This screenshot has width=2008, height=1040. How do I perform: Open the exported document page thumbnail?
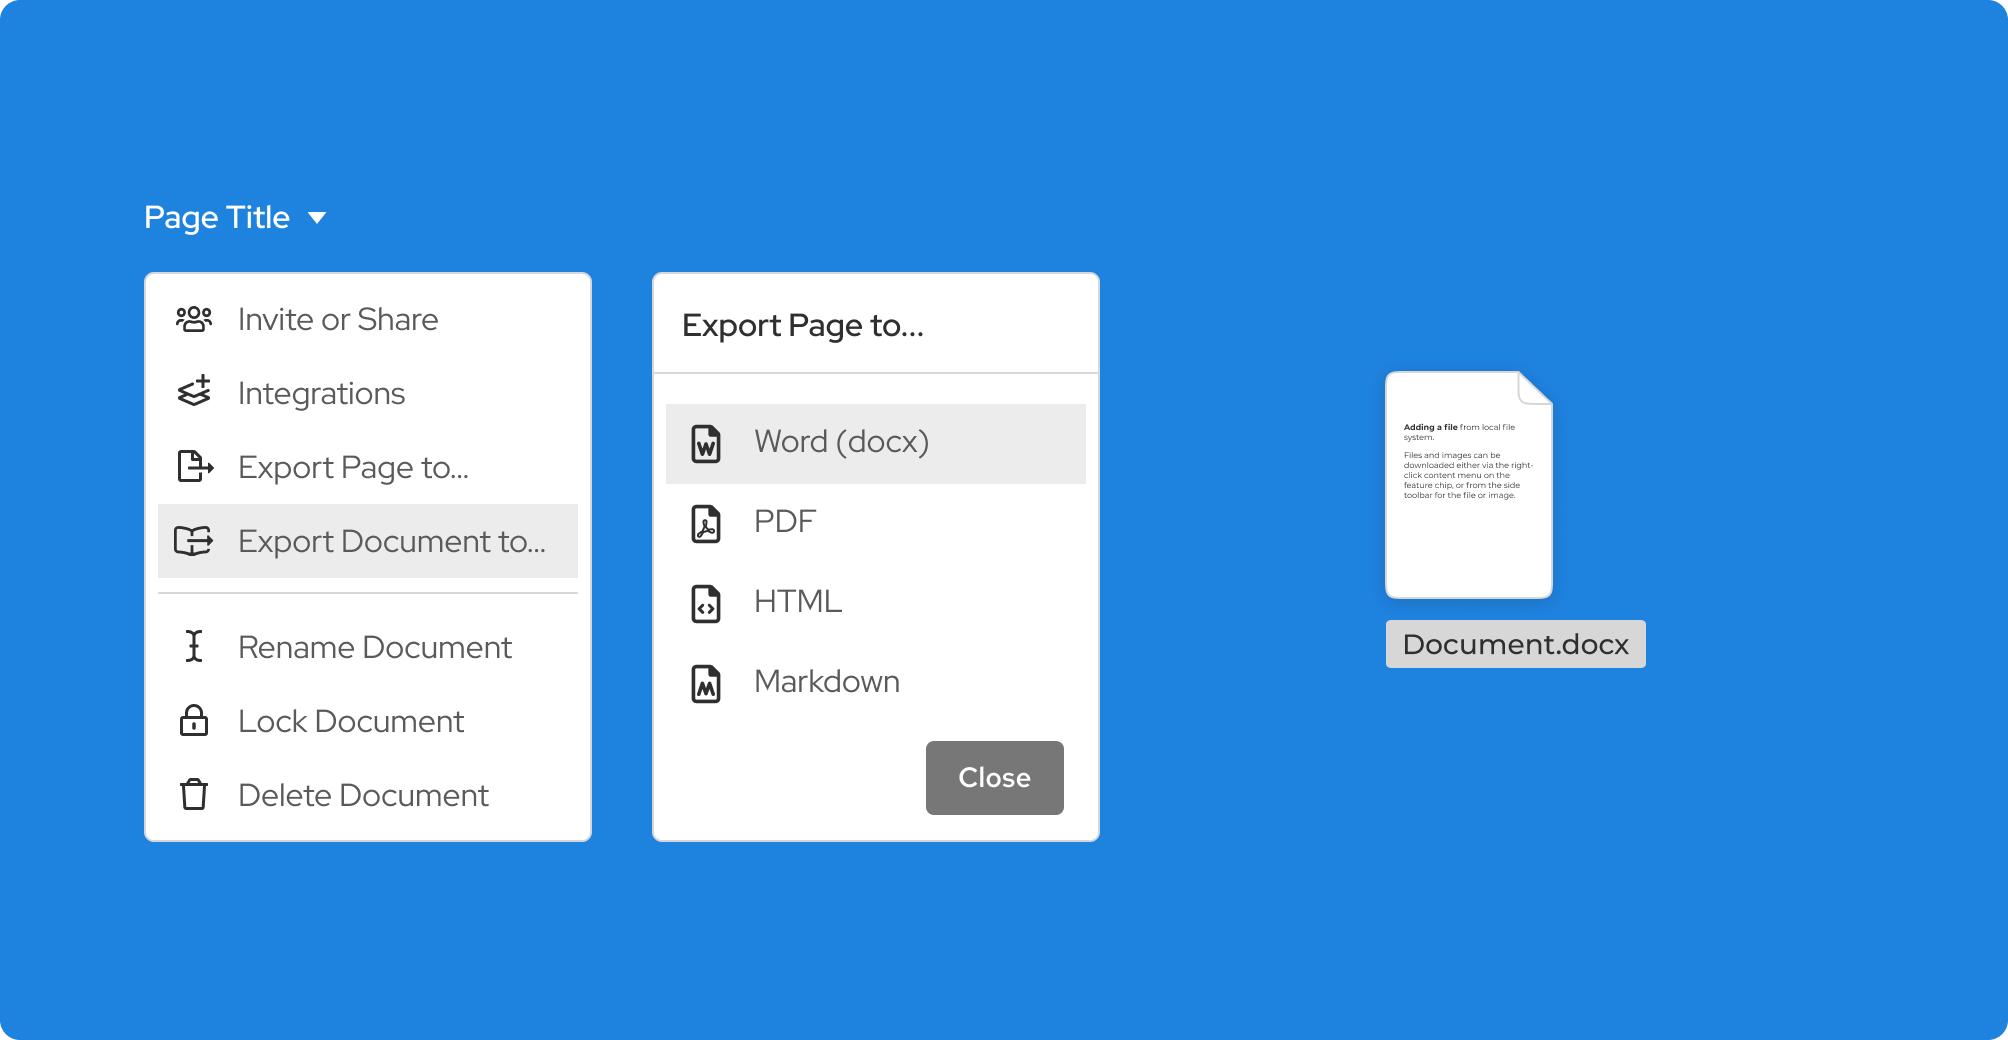tap(1468, 485)
